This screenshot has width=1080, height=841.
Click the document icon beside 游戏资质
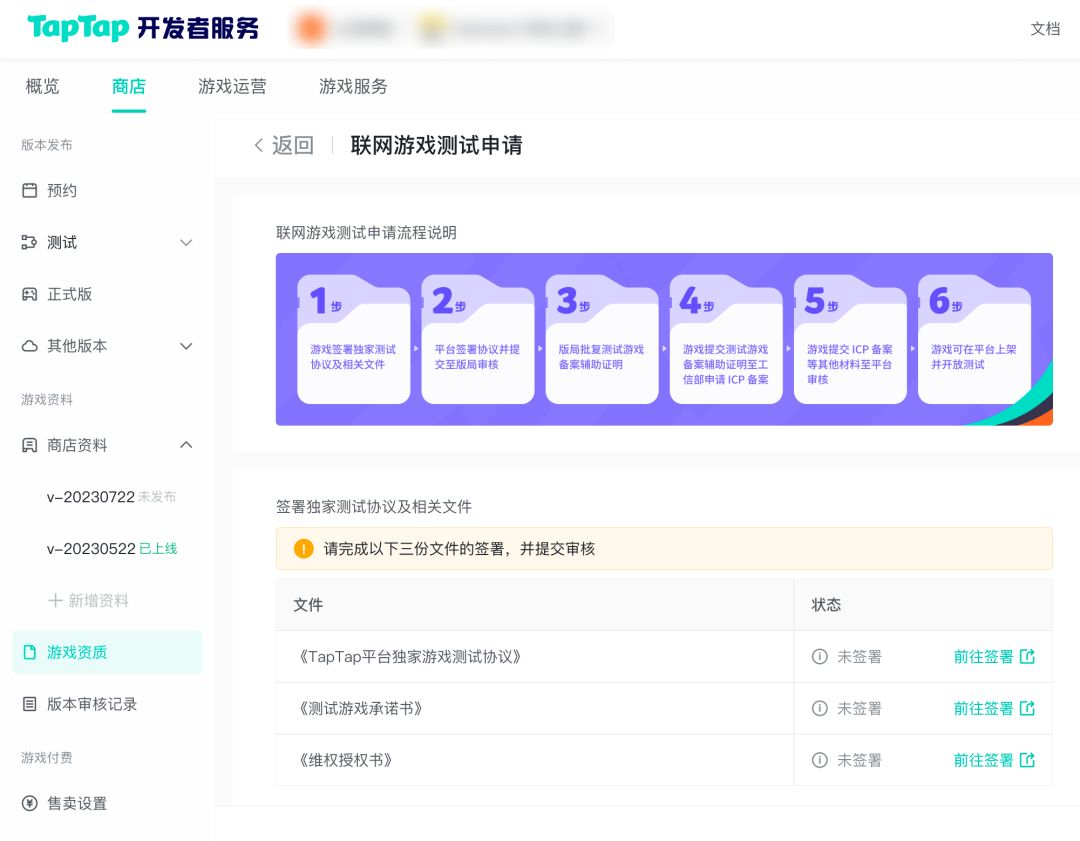29,652
